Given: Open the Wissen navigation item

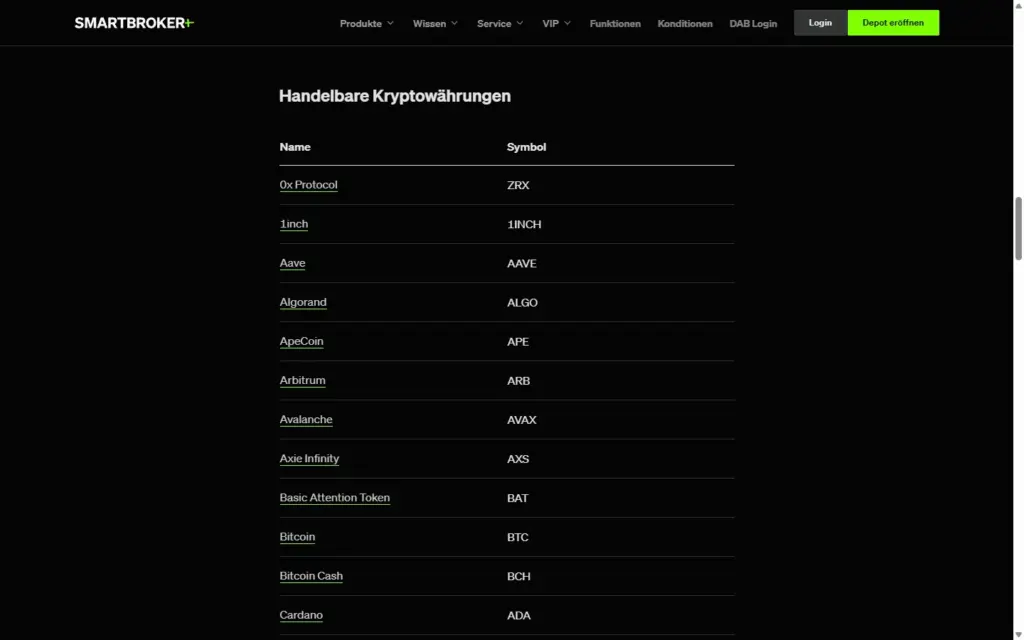Looking at the screenshot, I should [429, 24].
